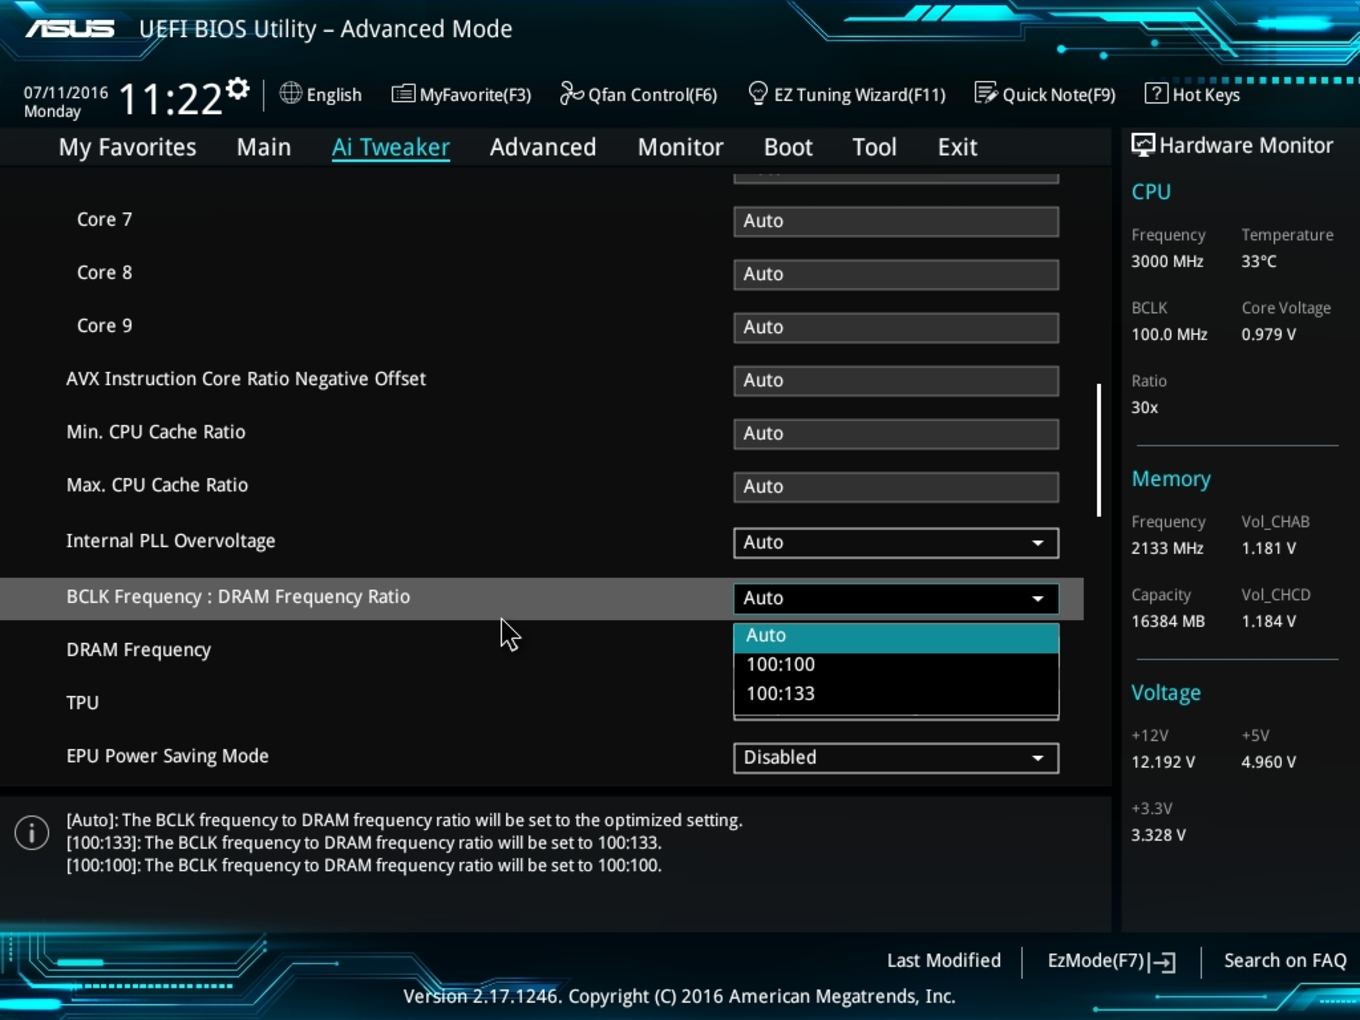This screenshot has width=1360, height=1020.
Task: Choose Auto in the open dropdown list
Action: 896,636
